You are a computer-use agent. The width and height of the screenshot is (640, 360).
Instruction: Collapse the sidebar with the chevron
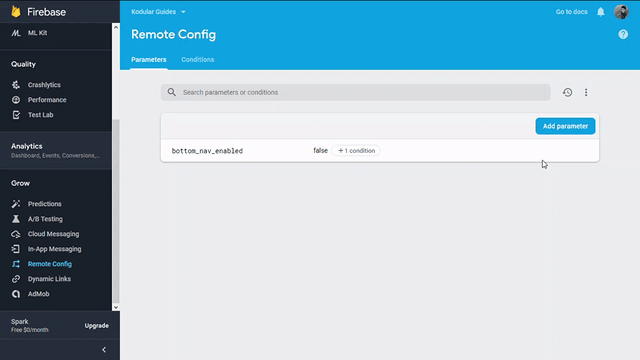104,350
